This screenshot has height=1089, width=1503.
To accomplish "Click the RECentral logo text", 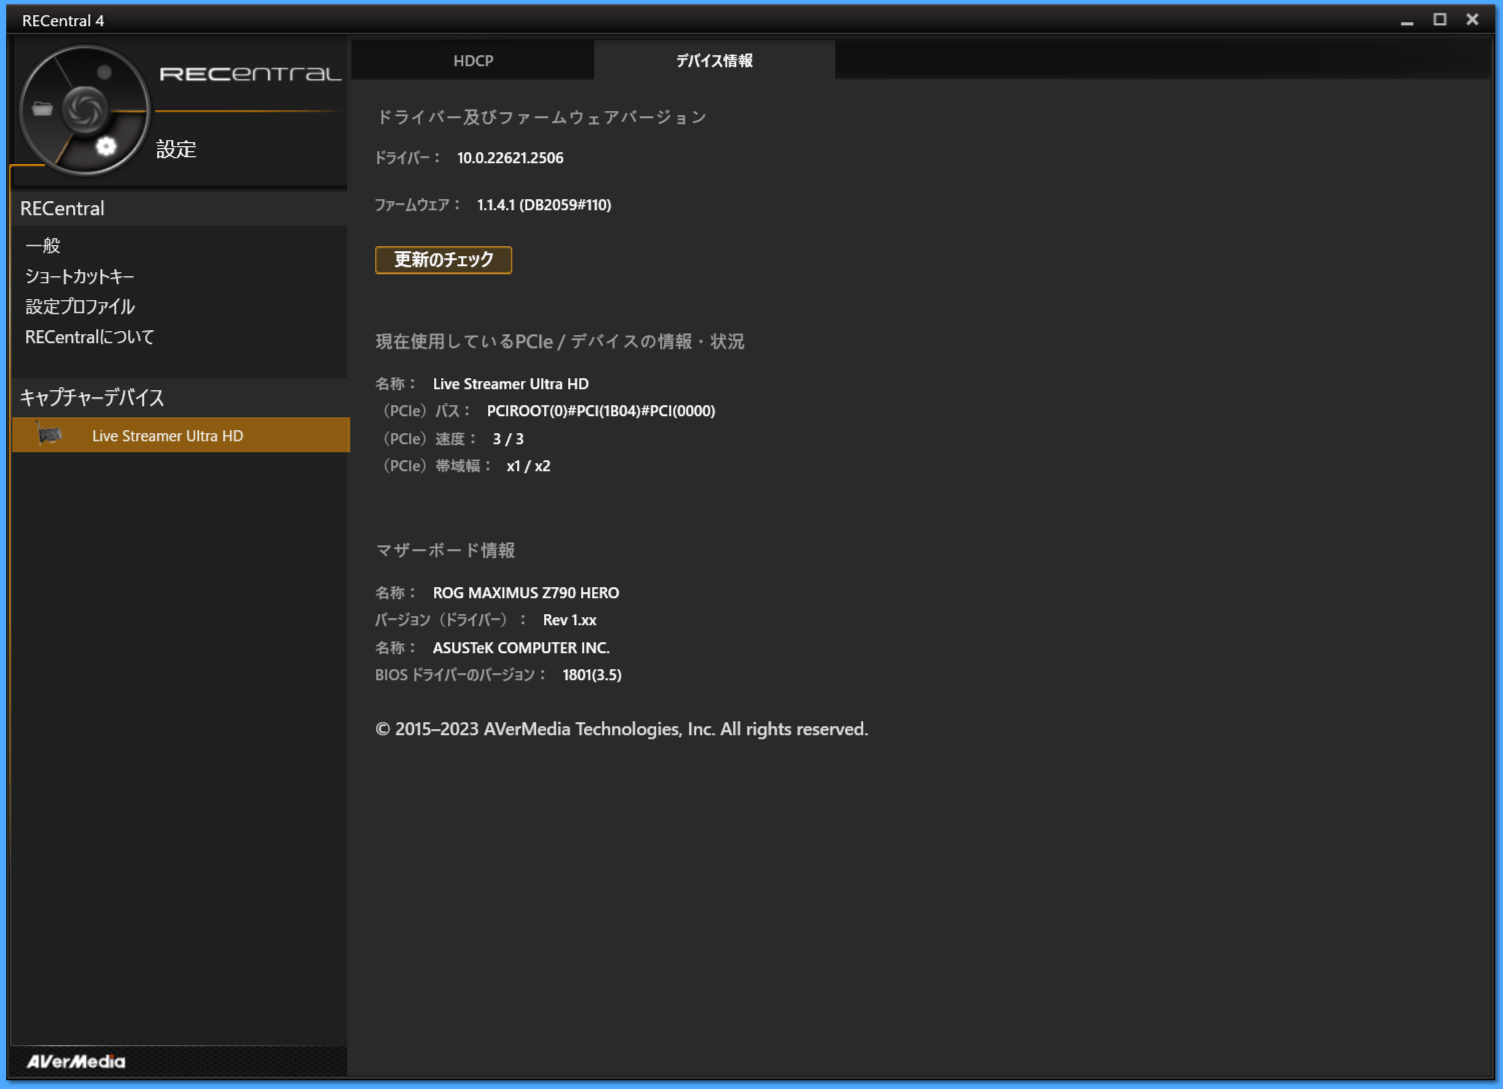I will pos(251,74).
